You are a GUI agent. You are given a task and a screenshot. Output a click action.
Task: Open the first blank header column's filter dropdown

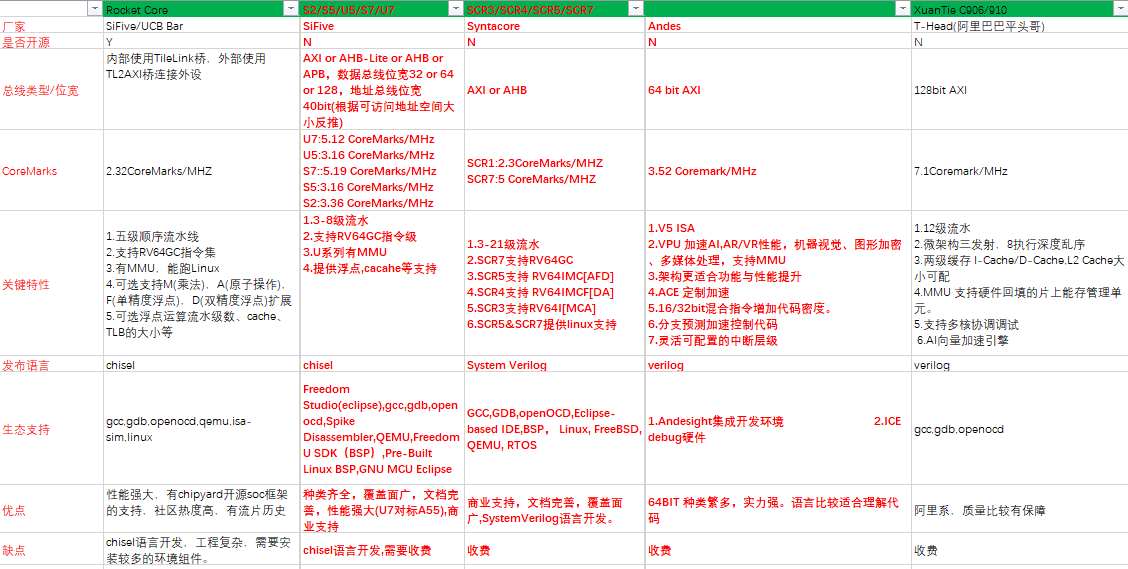point(94,9)
